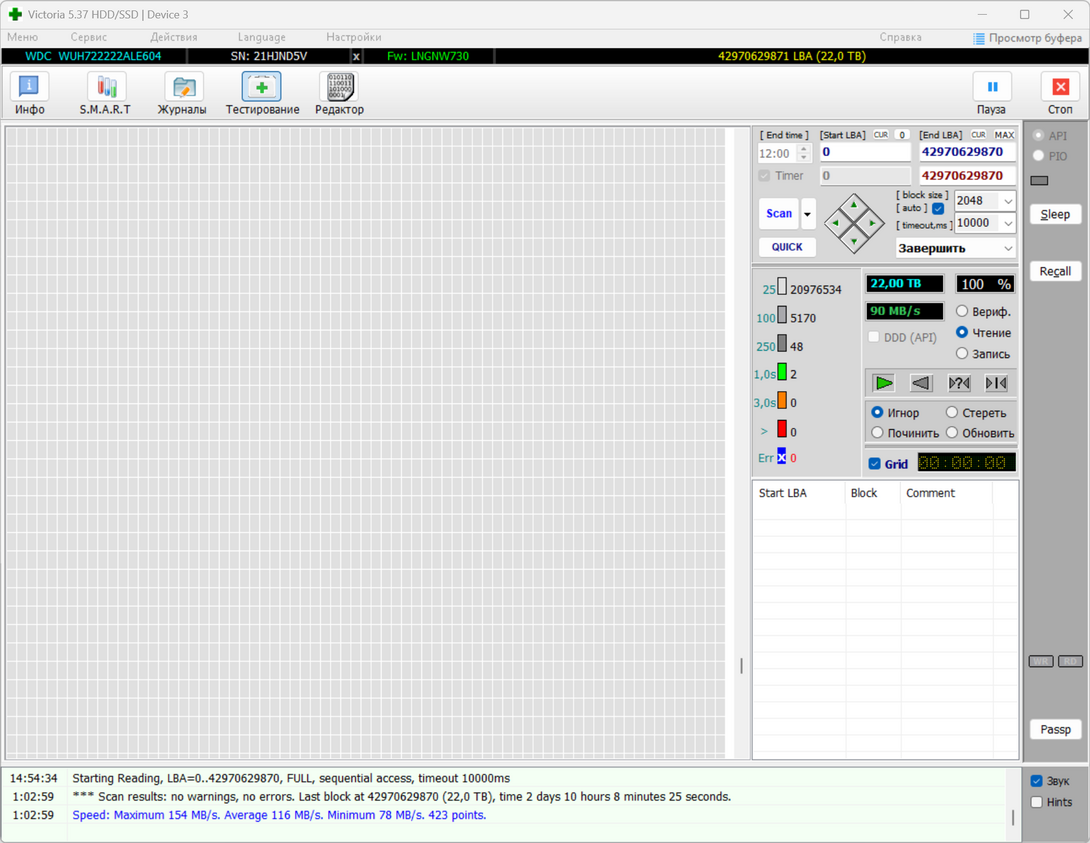
Task: Toggle the Звук sound checkbox
Action: coord(1036,781)
